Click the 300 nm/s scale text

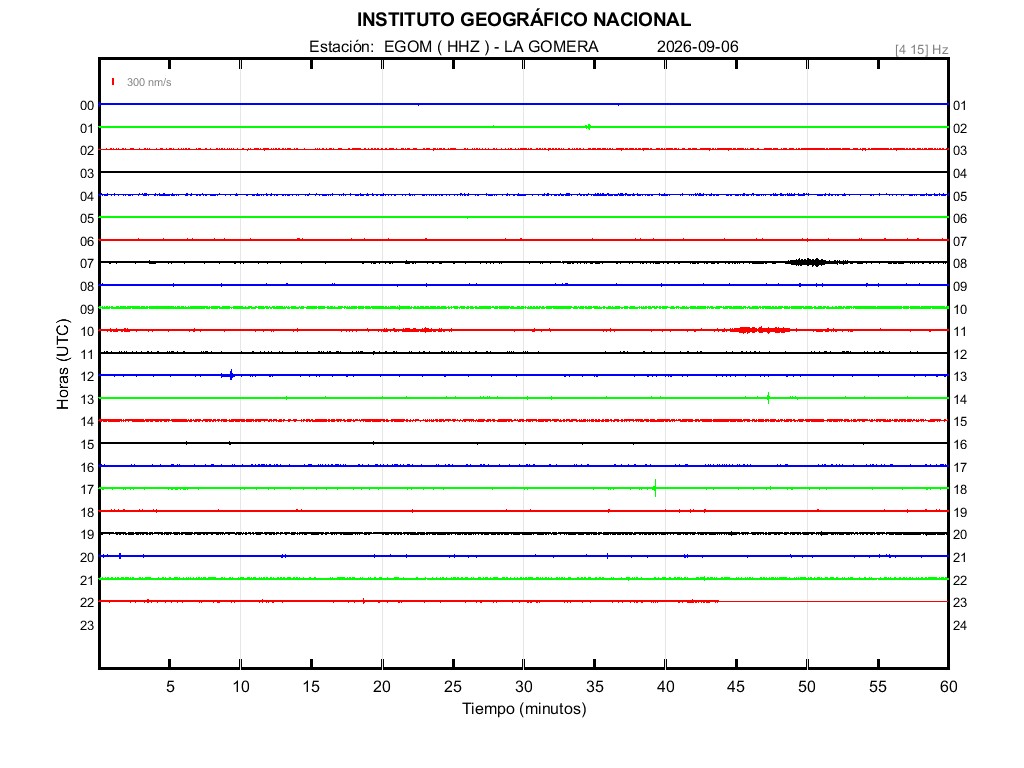point(149,82)
